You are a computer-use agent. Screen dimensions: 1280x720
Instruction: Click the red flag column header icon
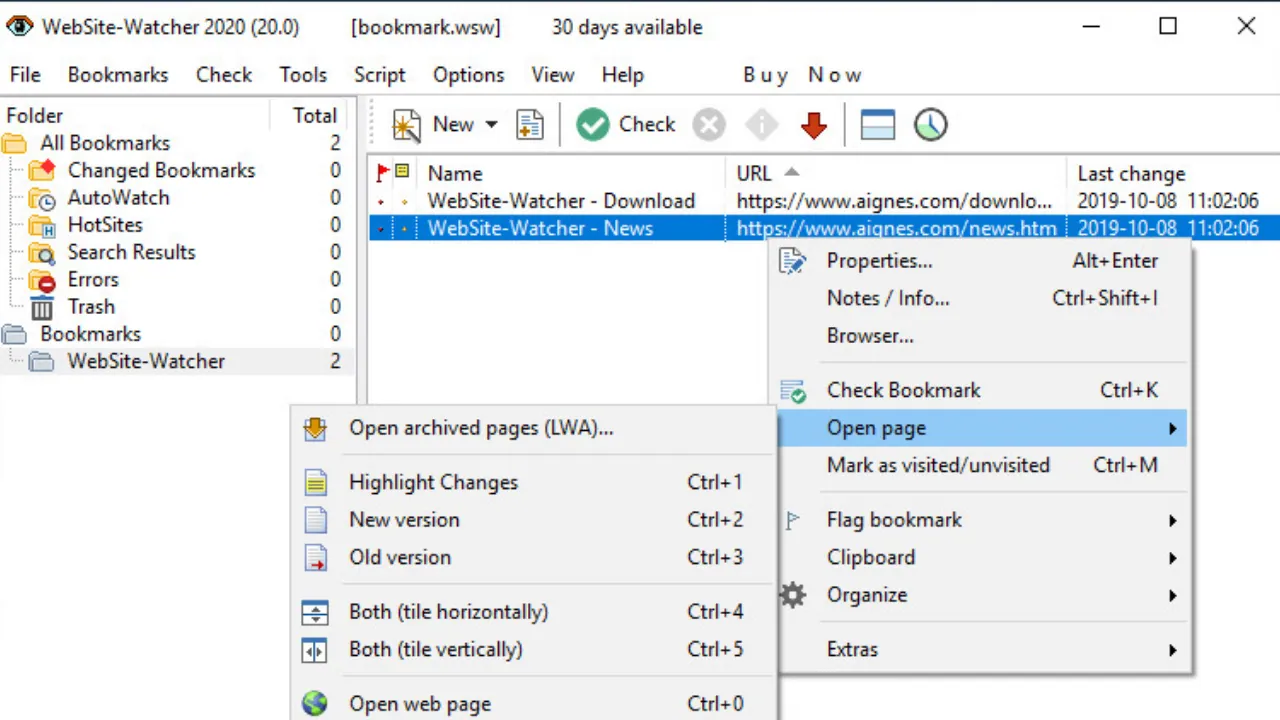tap(382, 172)
